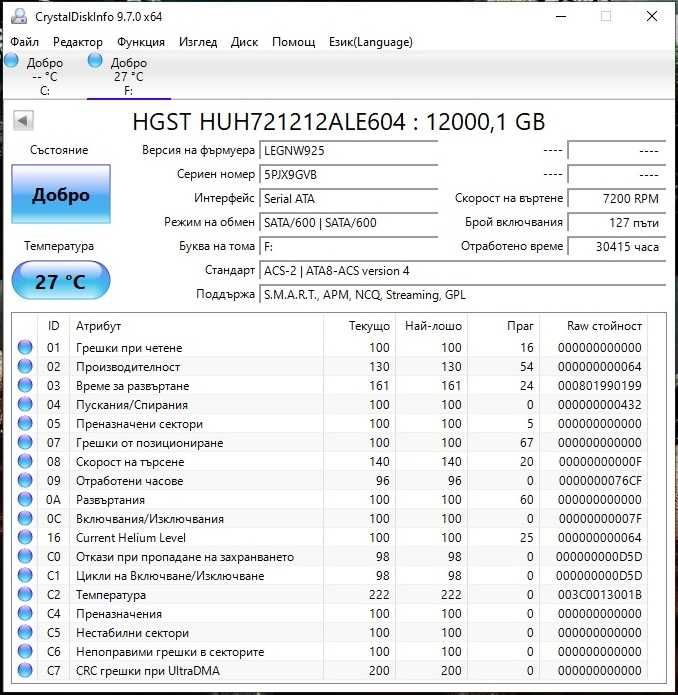Click the previous disk arrow button
This screenshot has height=695, width=678.
[x=23, y=121]
